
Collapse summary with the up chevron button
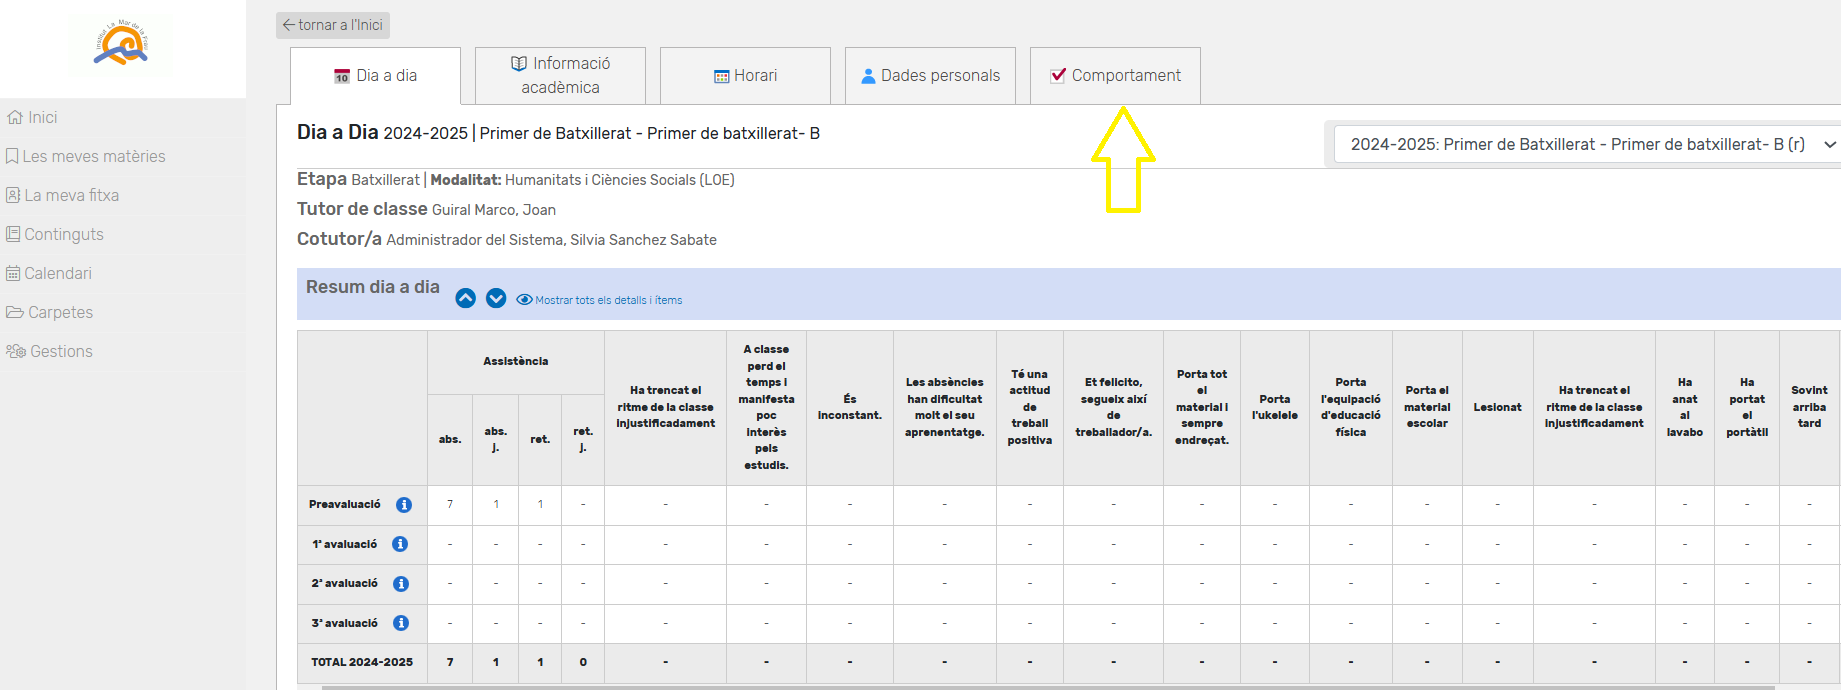[x=465, y=298]
